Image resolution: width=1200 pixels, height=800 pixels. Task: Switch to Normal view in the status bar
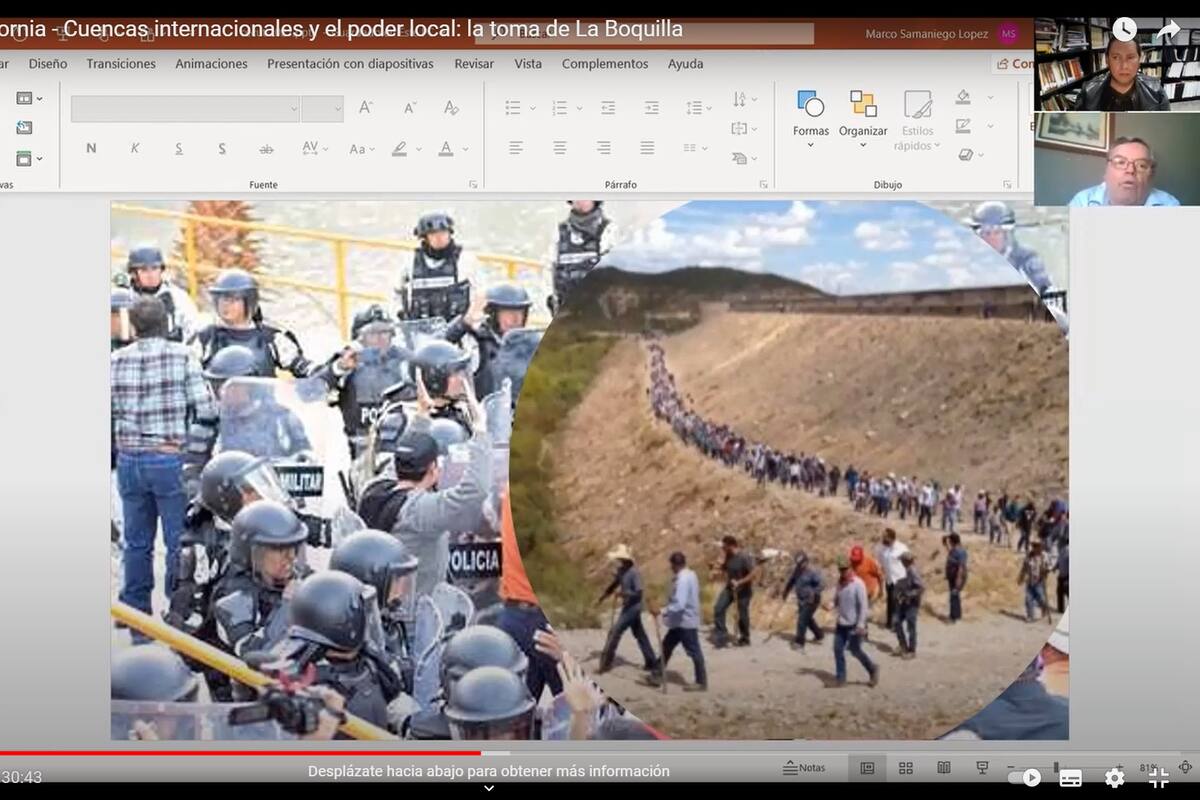(x=867, y=768)
